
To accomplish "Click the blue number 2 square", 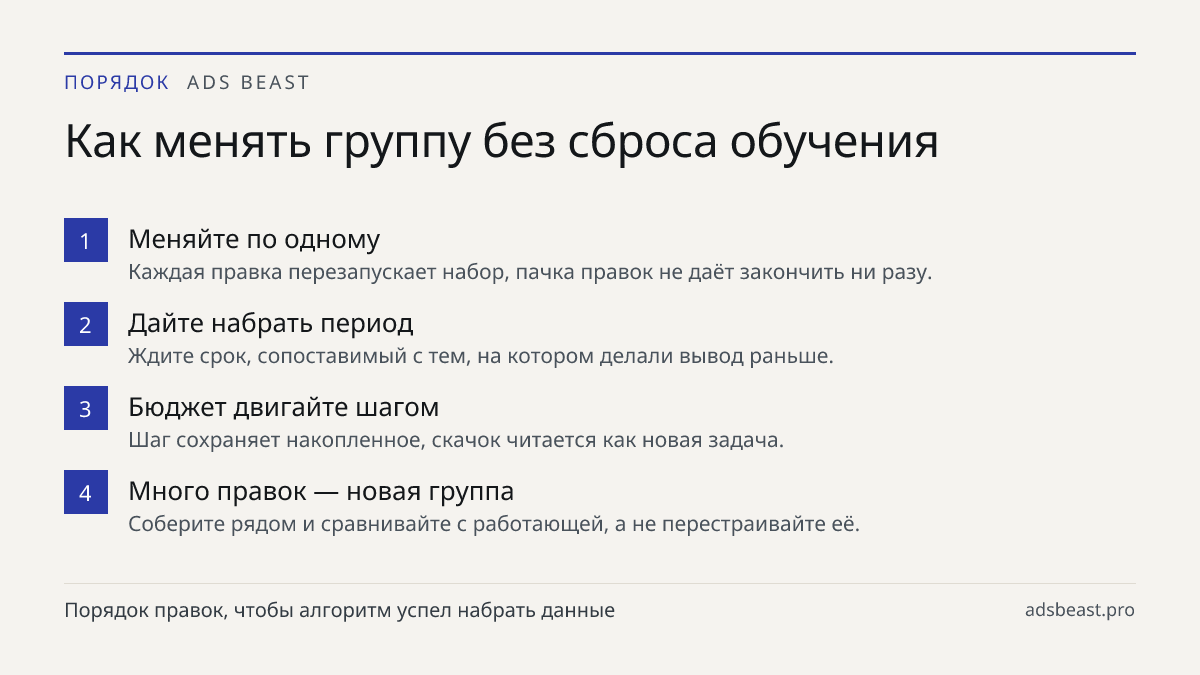I will coord(86,324).
